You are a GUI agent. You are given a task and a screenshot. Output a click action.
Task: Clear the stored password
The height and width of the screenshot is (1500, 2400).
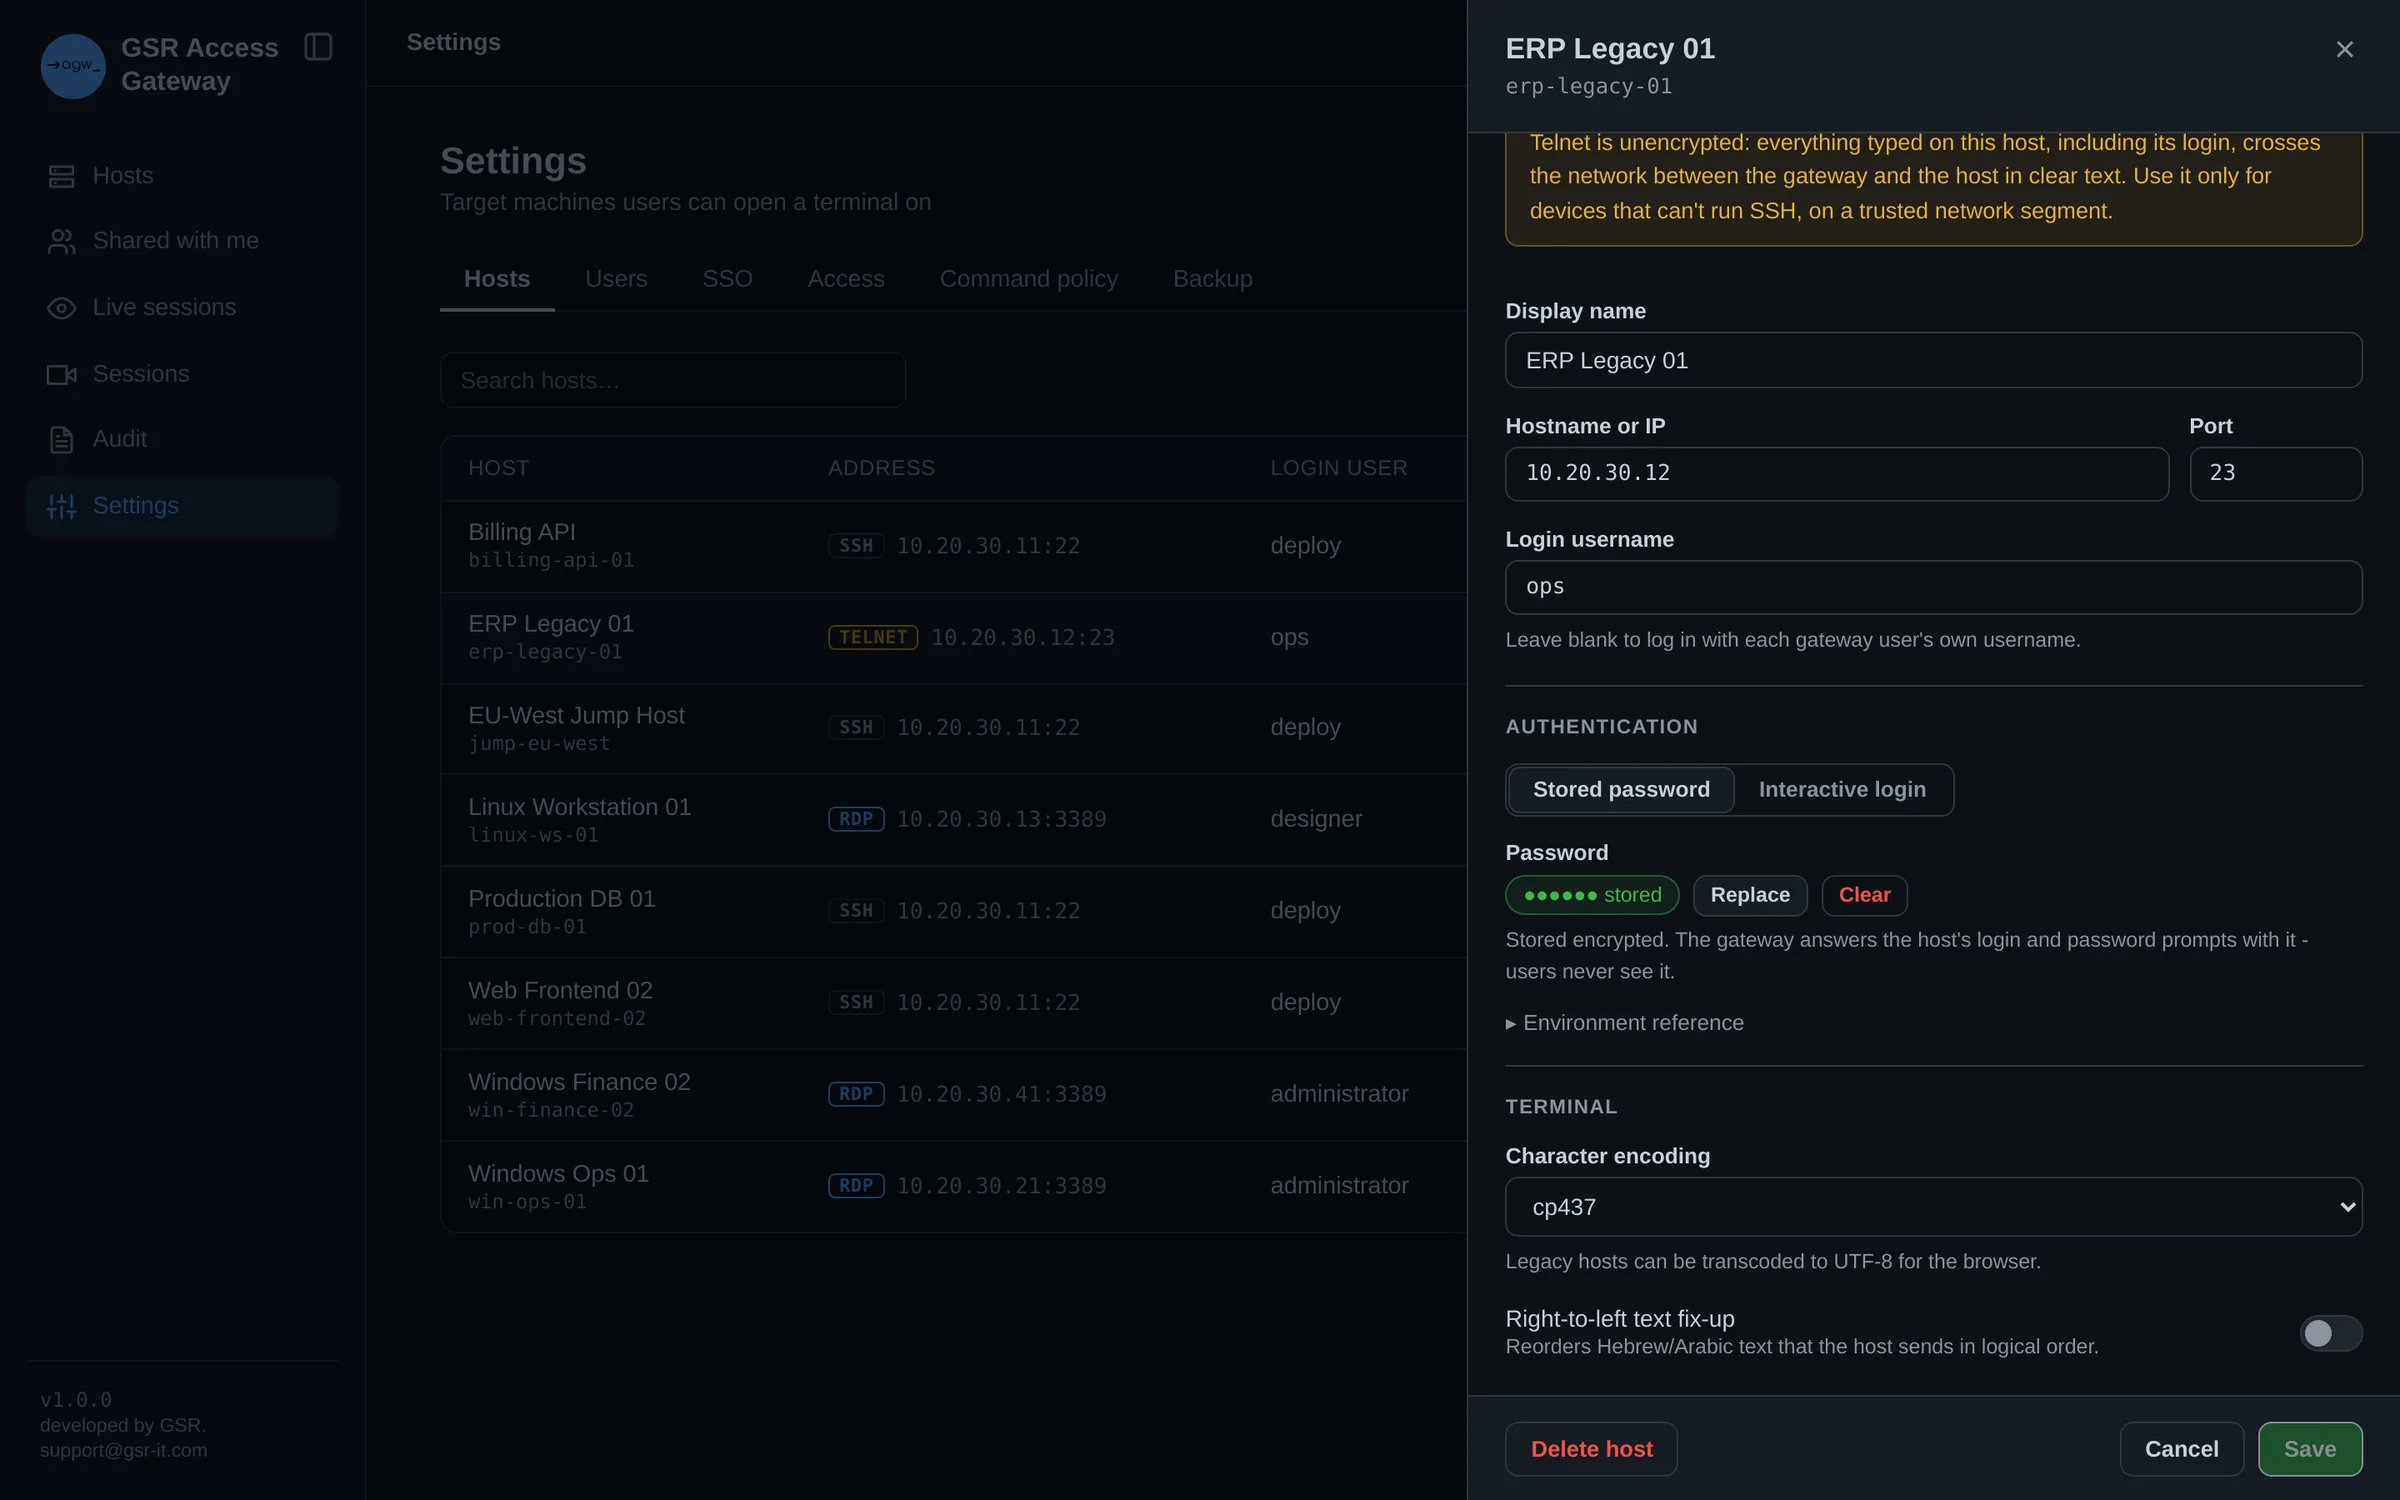click(1864, 895)
